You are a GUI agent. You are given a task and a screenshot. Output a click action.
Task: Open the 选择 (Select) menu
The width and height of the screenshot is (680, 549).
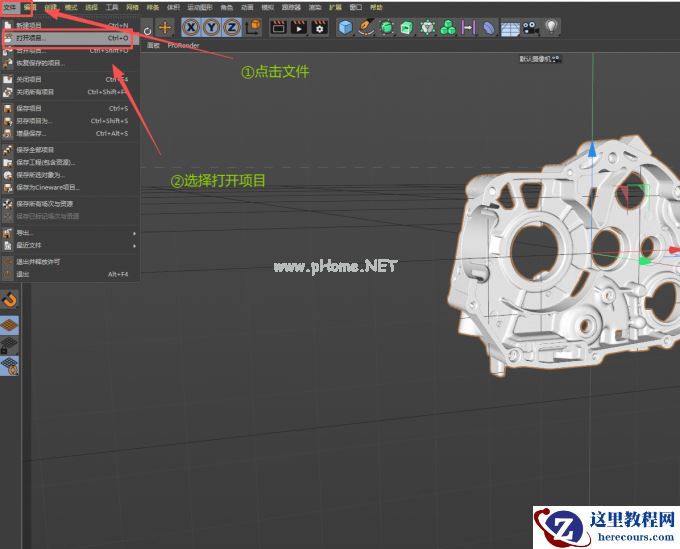pos(91,7)
